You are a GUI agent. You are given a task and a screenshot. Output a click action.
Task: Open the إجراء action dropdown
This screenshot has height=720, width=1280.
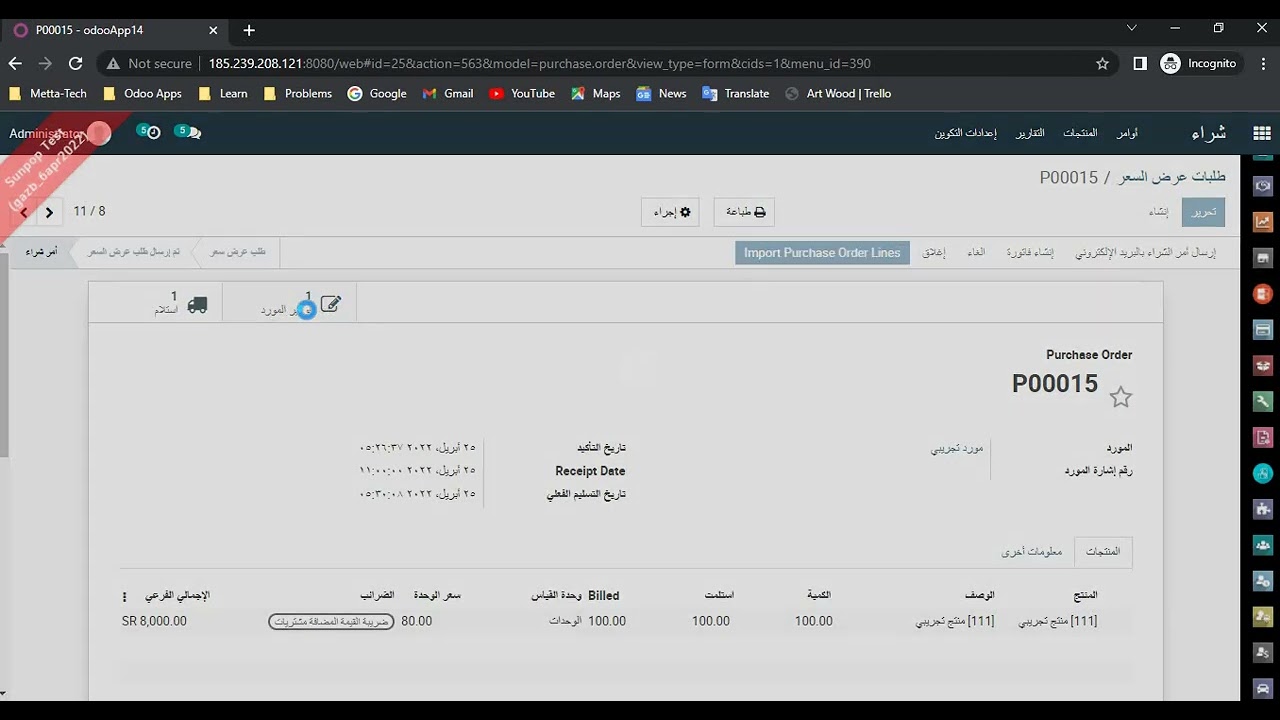671,212
